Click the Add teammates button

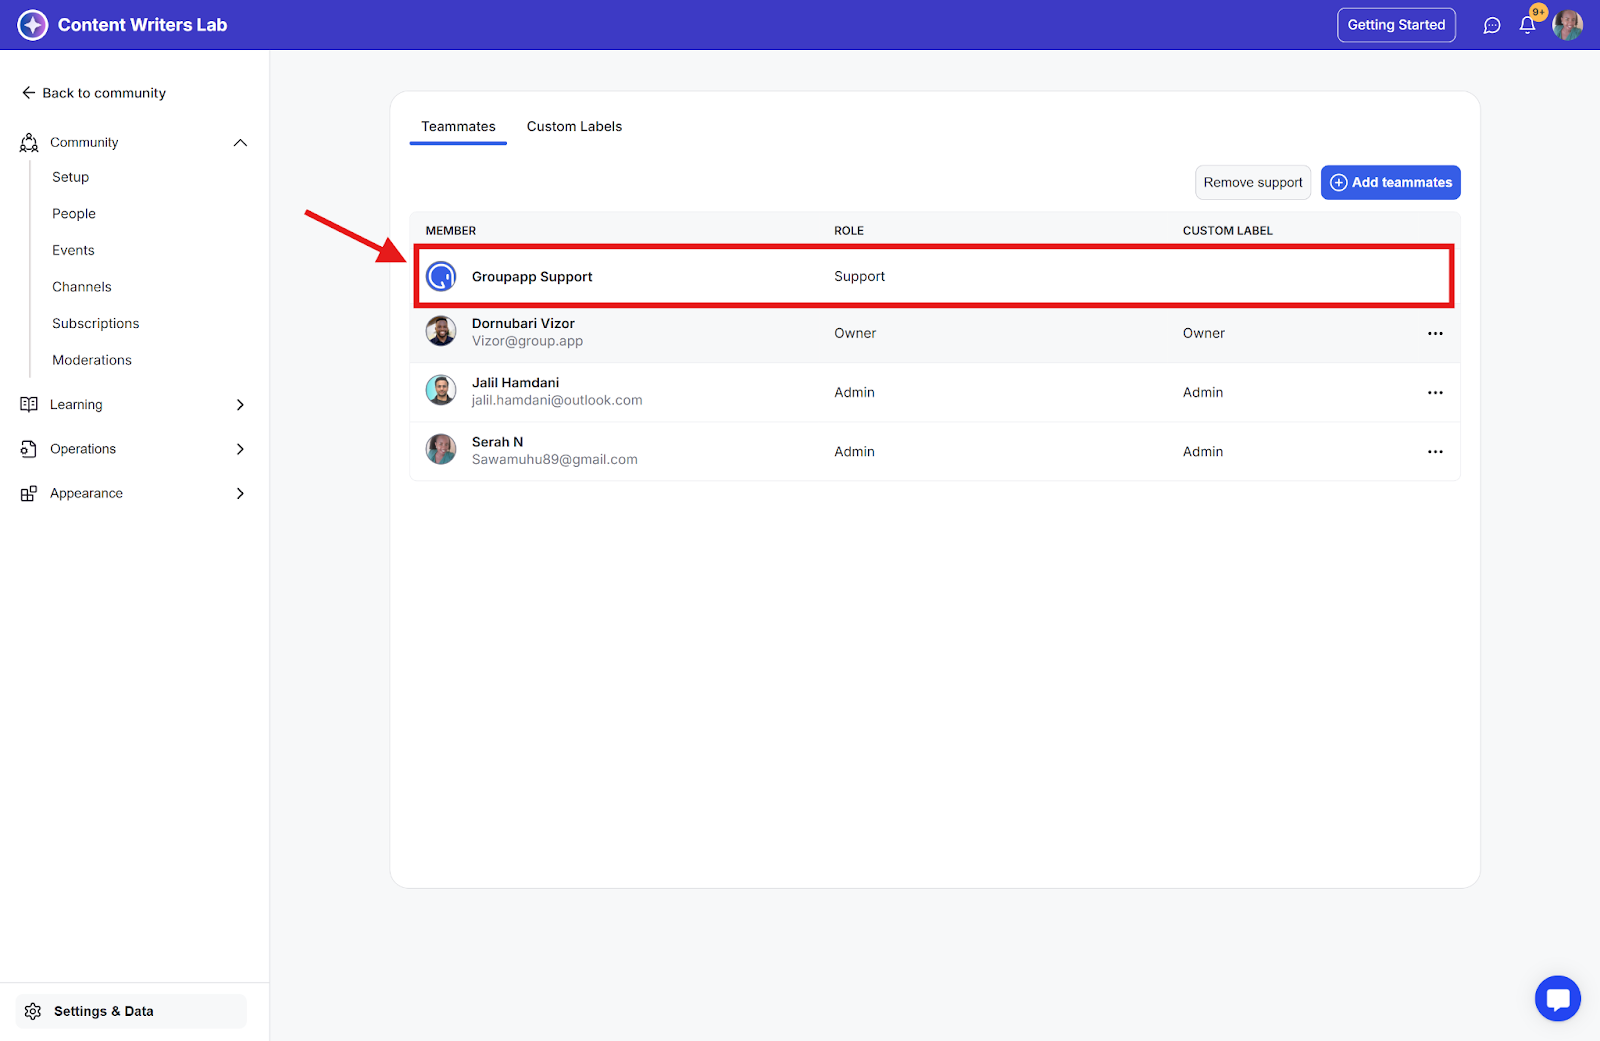[x=1390, y=183]
